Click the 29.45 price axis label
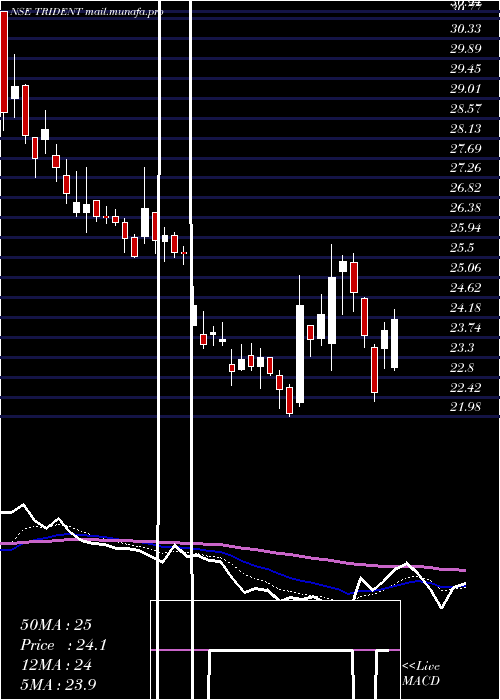 tap(466, 69)
